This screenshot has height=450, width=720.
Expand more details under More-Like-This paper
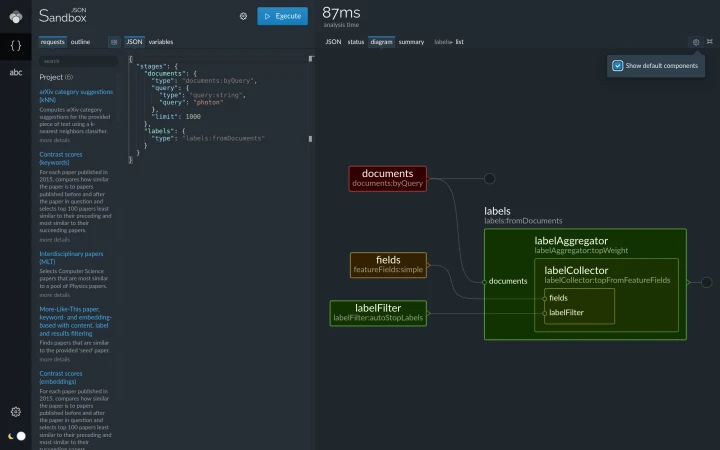click(55, 359)
